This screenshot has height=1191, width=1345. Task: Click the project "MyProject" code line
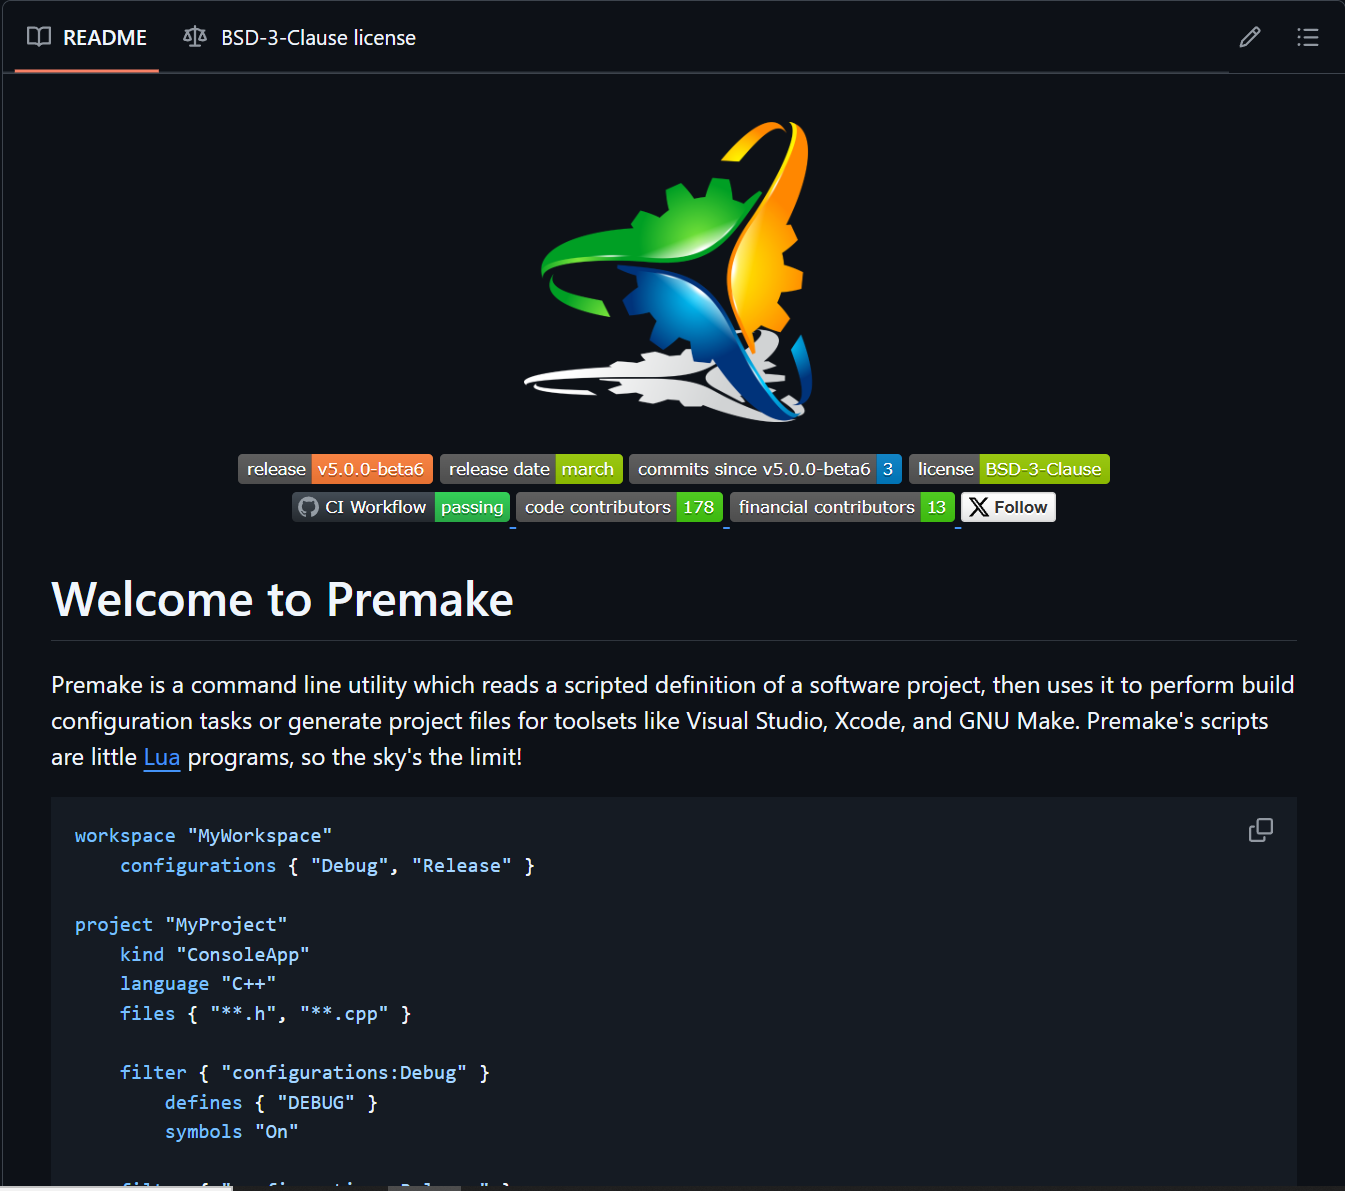[181, 925]
